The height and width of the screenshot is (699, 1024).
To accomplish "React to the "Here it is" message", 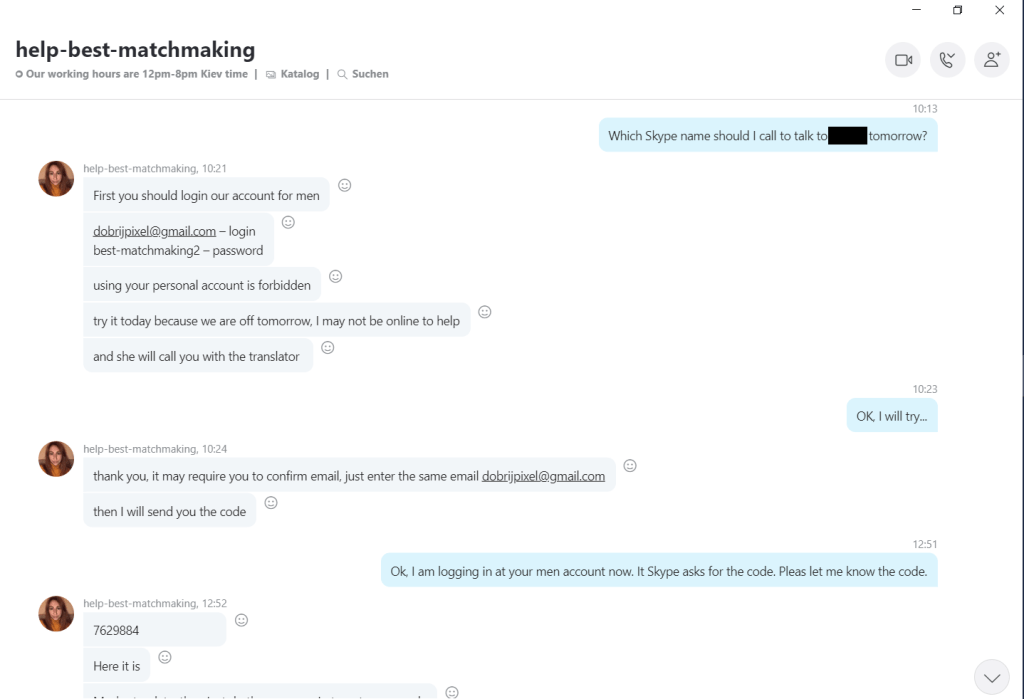I will point(165,657).
